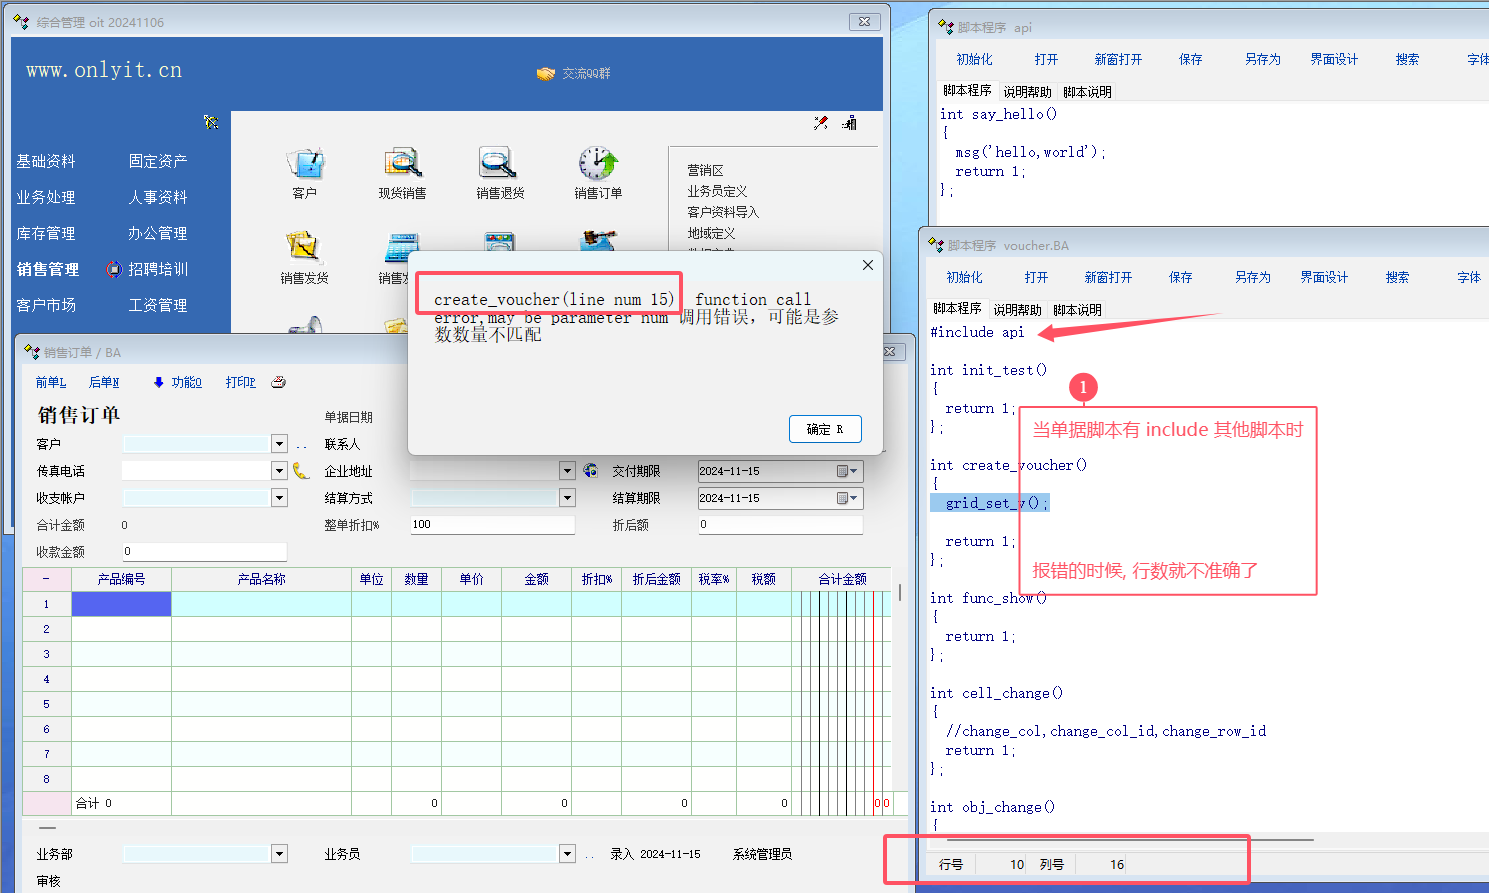This screenshot has width=1489, height=893.
Task: Expand the 客户 dropdown in sales order
Action: click(279, 444)
